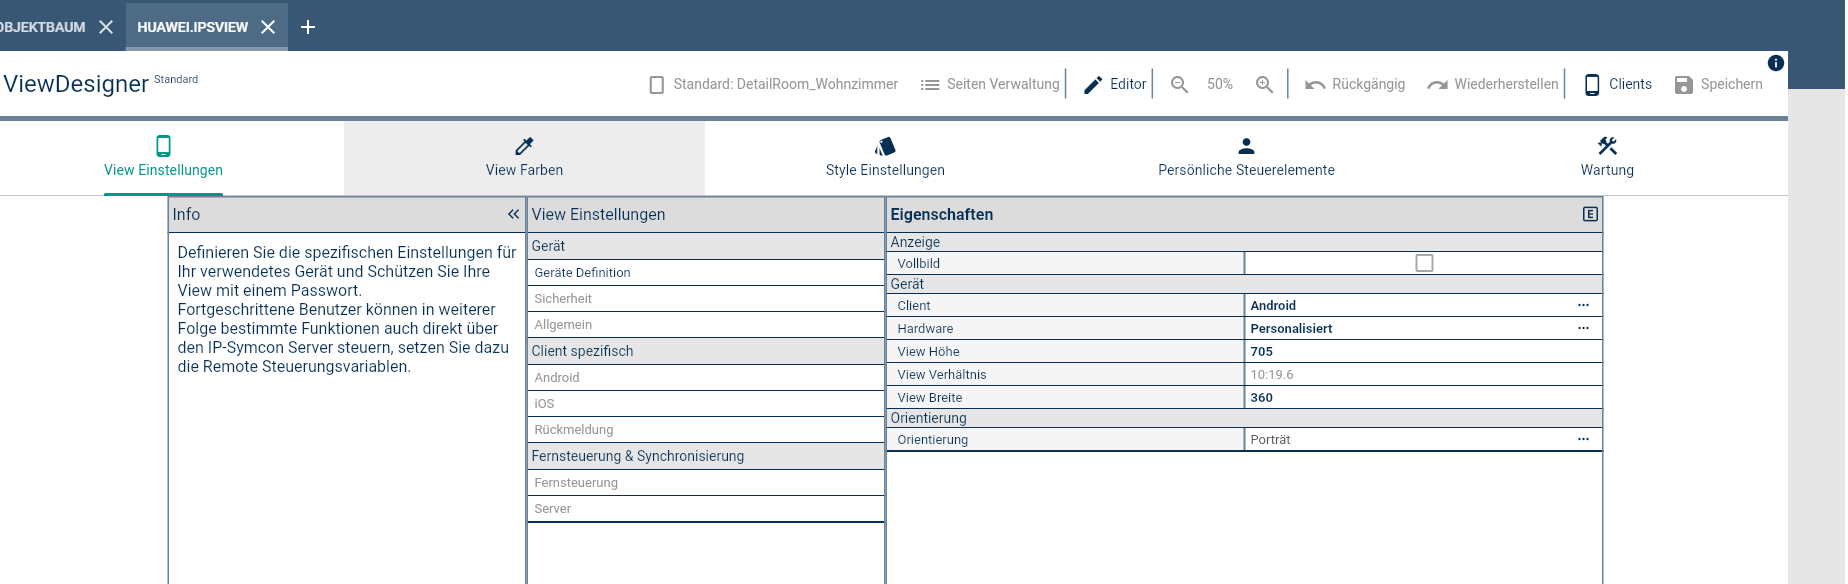The height and width of the screenshot is (584, 1848).
Task: Select Server entry
Action: click(706, 509)
